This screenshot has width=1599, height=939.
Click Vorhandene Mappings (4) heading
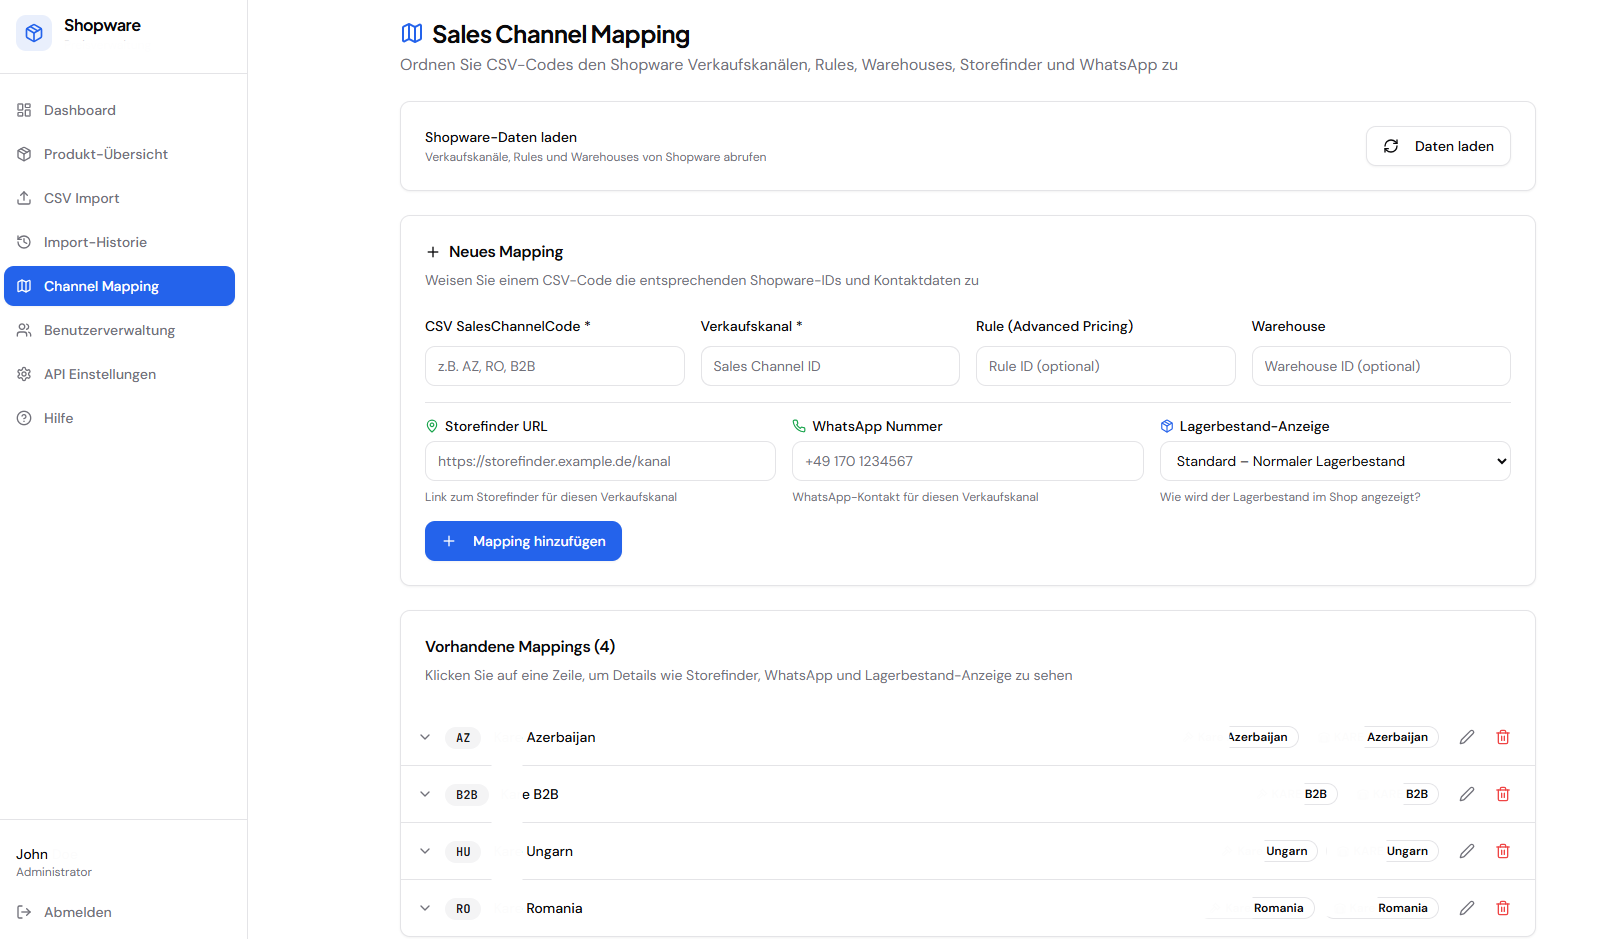point(520,647)
